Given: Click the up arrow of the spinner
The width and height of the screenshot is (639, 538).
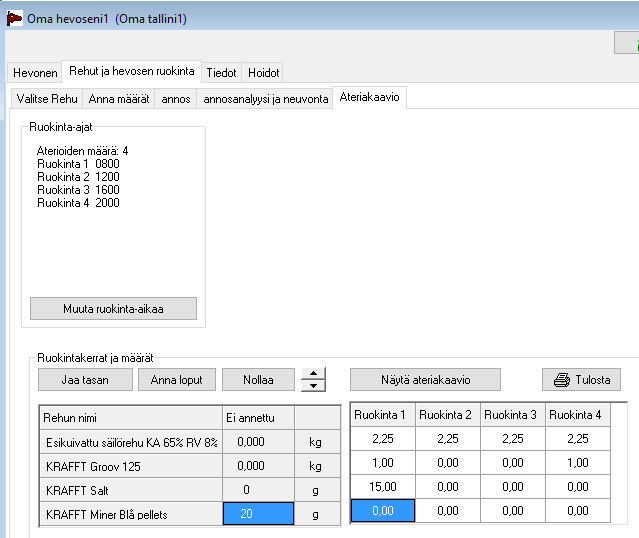Looking at the screenshot, I should pyautogui.click(x=313, y=374).
